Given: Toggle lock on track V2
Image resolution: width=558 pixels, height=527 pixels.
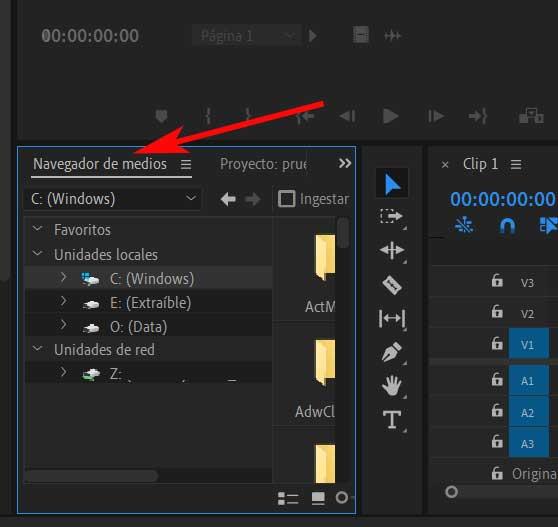Looking at the screenshot, I should [497, 312].
